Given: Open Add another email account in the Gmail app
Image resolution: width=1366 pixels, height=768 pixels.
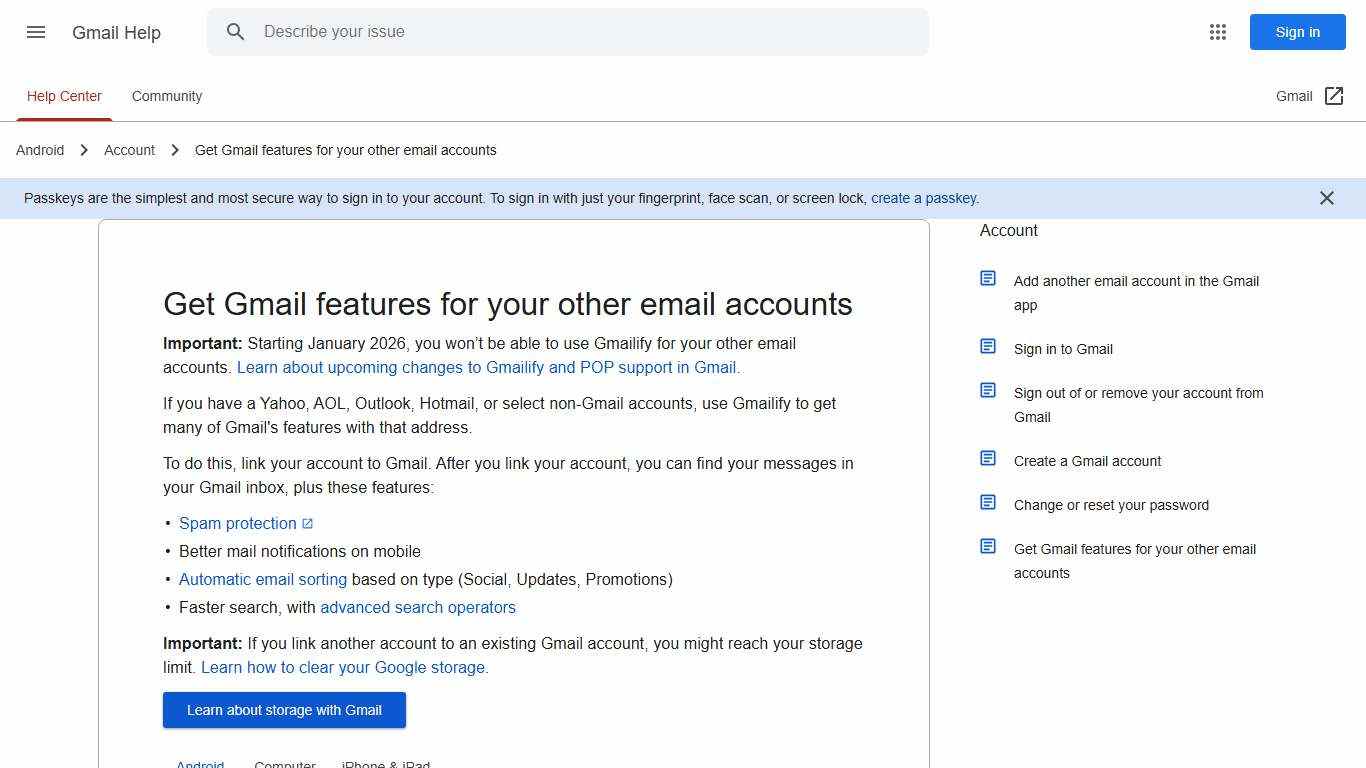Looking at the screenshot, I should click(x=1136, y=293).
